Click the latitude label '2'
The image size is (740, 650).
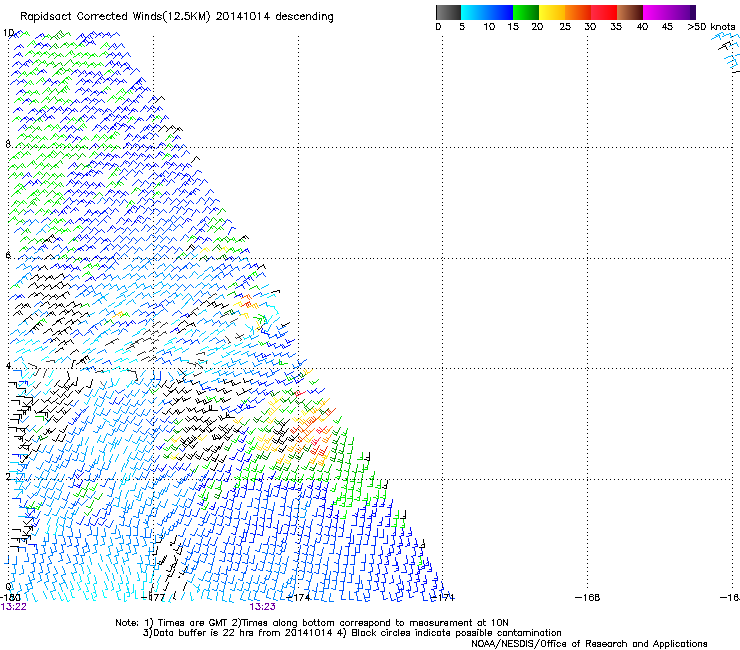click(8, 476)
